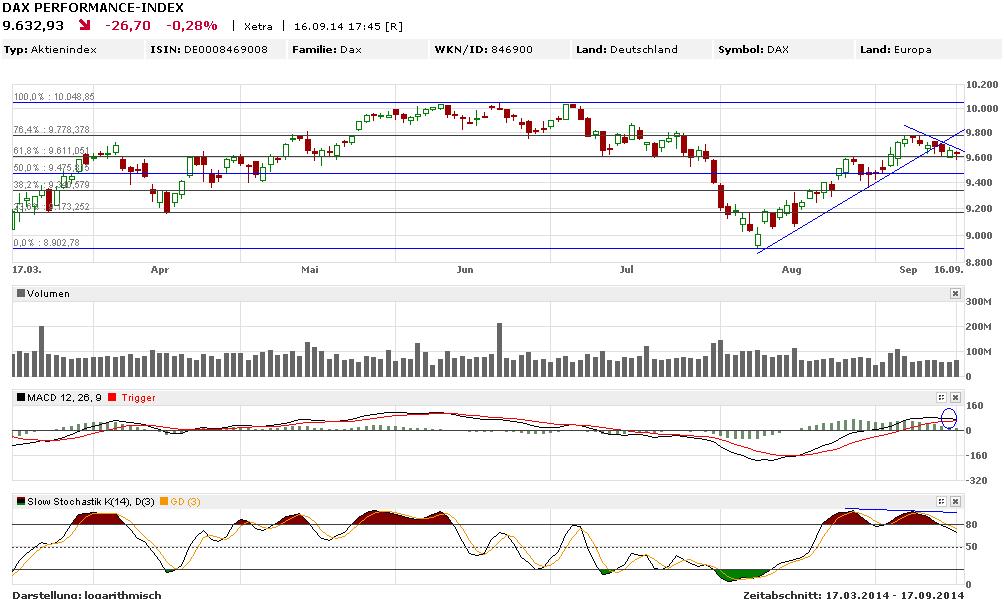
Task: Click the 17.03. start date label
Action: click(x=27, y=270)
